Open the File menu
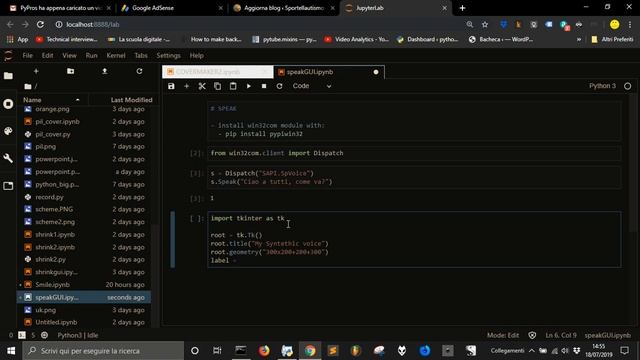Viewport: 640px width, 360px height. [27, 56]
